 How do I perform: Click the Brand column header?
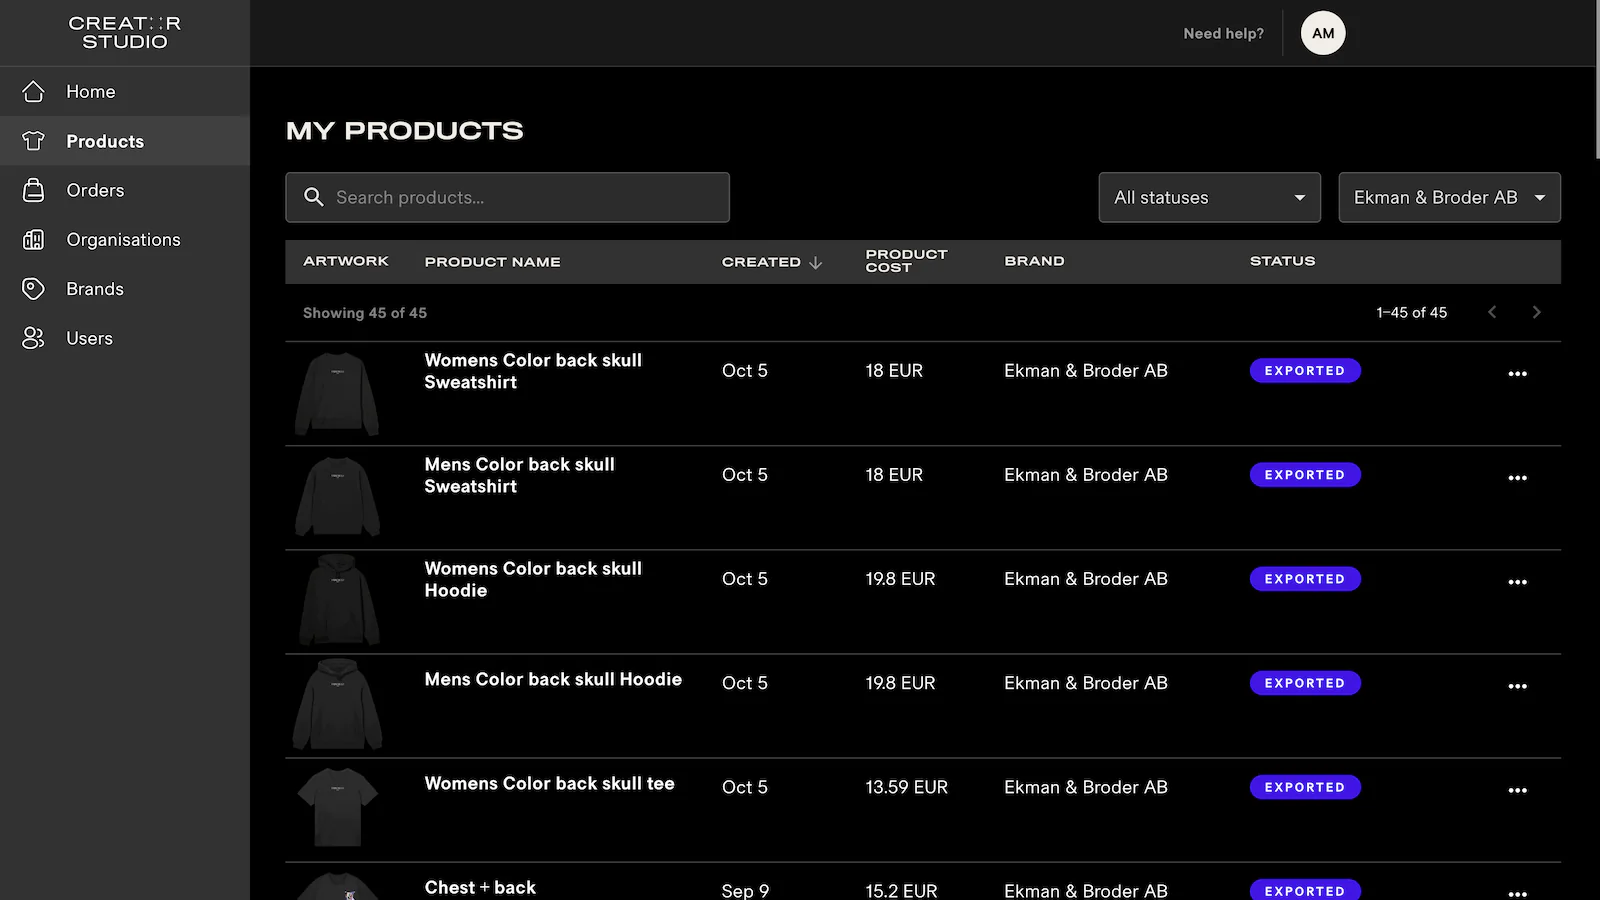tap(1034, 261)
